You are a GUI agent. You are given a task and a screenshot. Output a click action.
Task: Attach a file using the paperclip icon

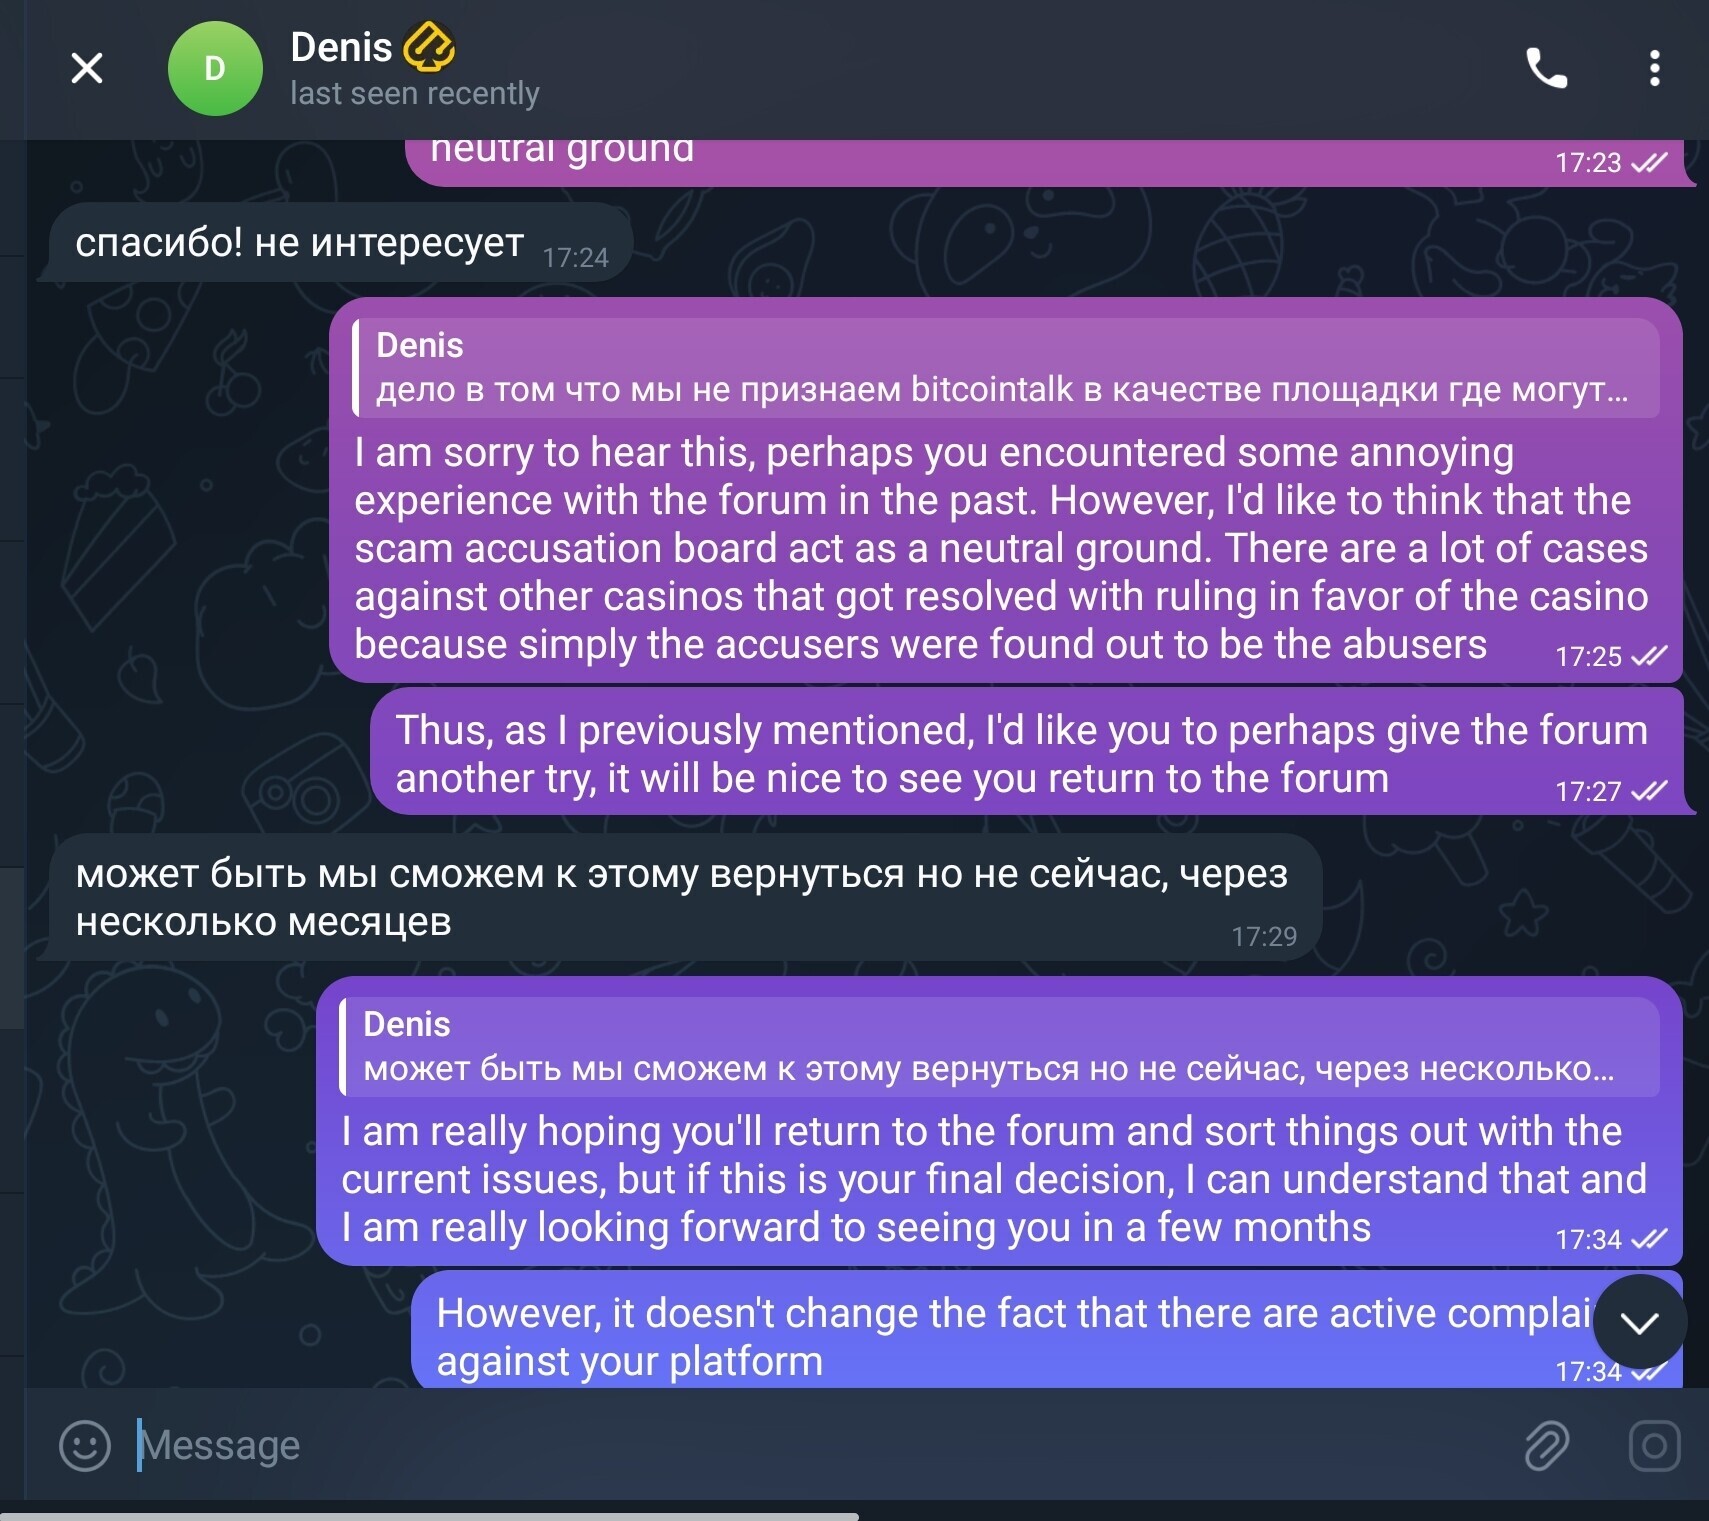click(x=1546, y=1445)
